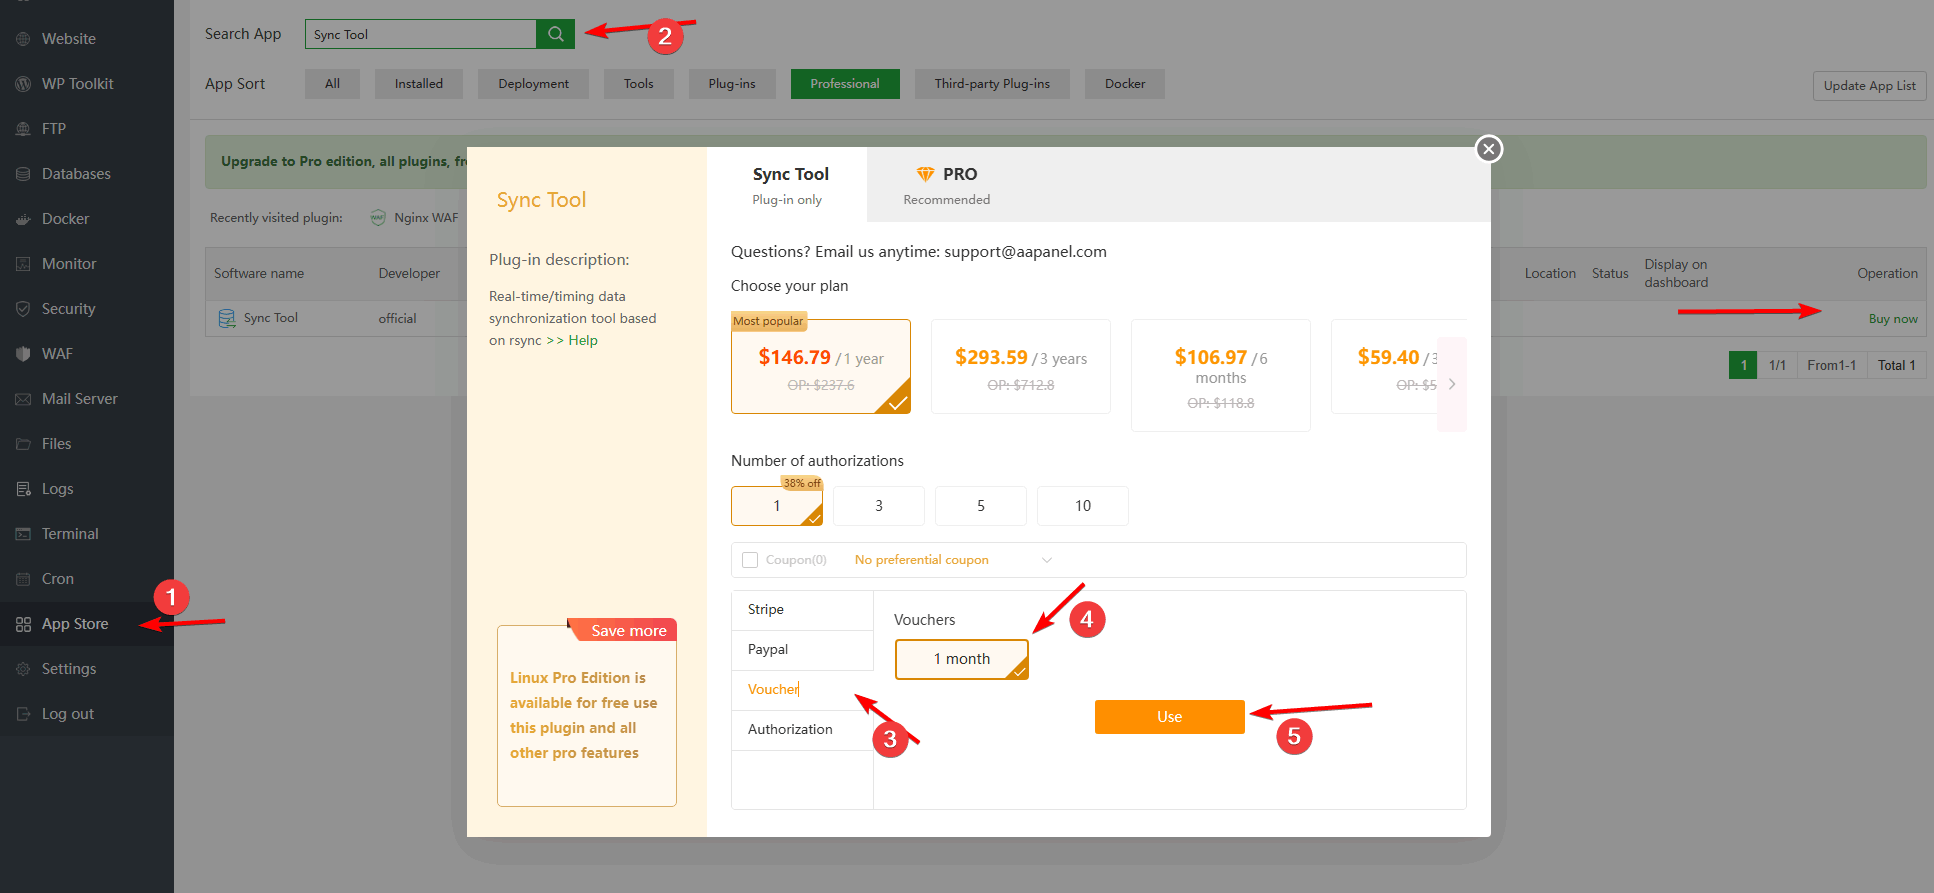This screenshot has height=893, width=1934.
Task: Click the Mail Server envelope icon
Action: 23,399
